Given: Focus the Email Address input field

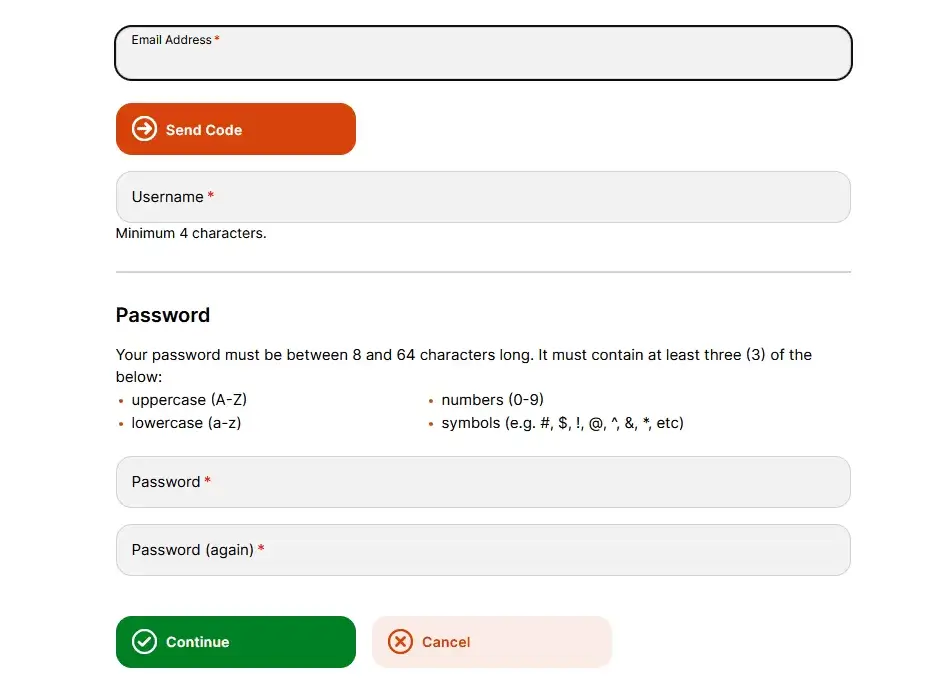Looking at the screenshot, I should pyautogui.click(x=483, y=53).
